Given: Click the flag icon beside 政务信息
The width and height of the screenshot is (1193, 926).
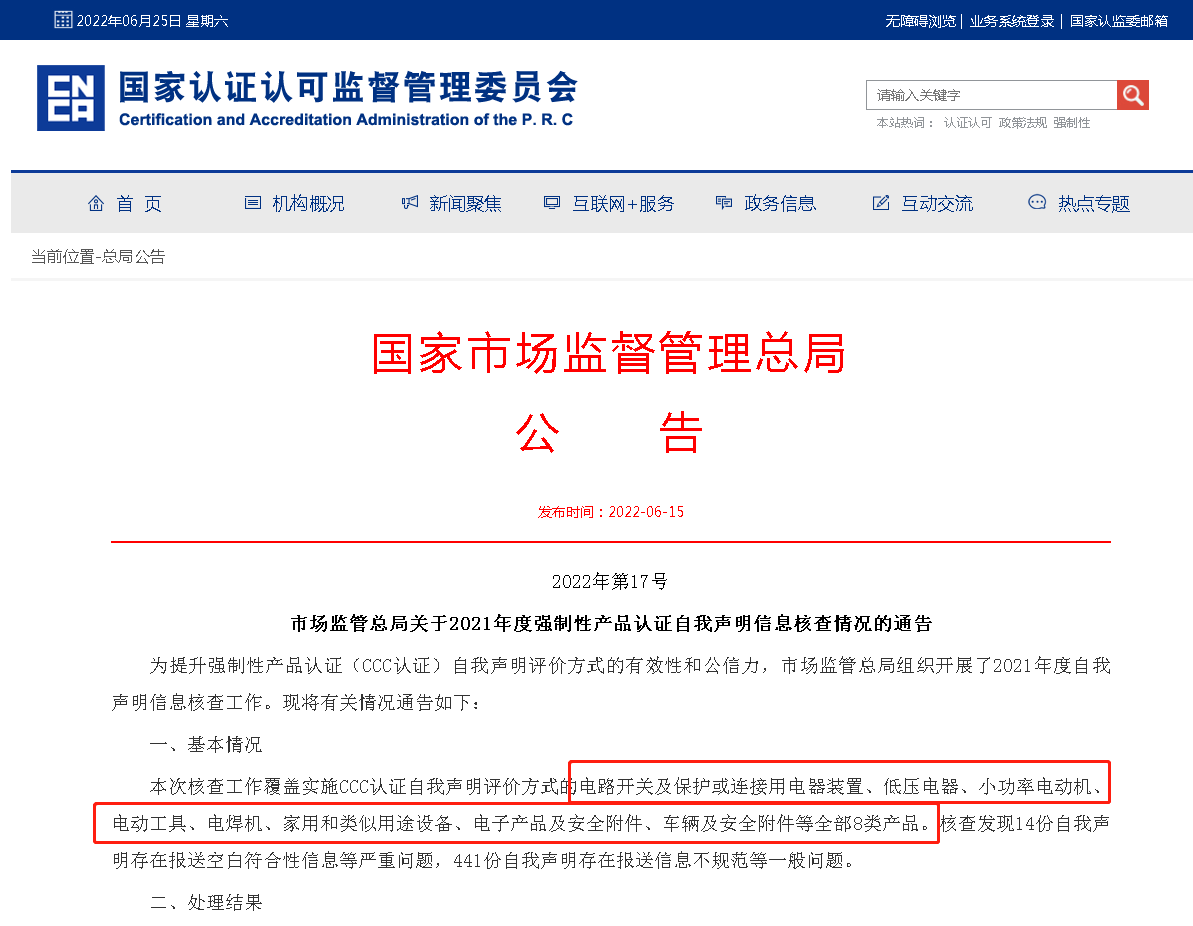Looking at the screenshot, I should [723, 202].
